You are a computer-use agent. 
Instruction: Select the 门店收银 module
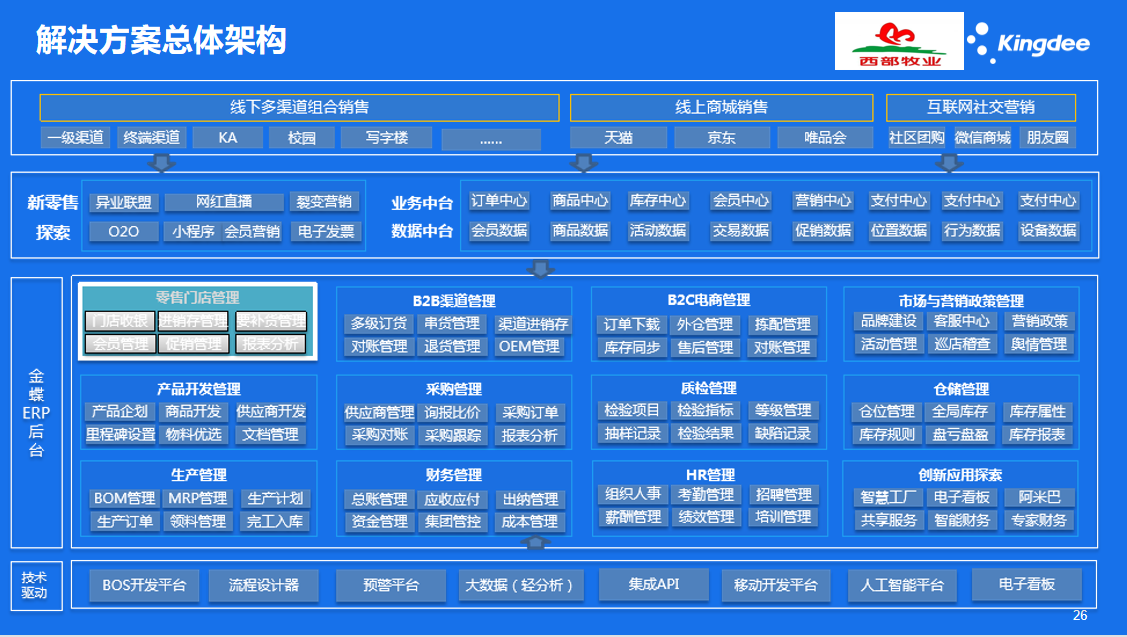point(119,322)
